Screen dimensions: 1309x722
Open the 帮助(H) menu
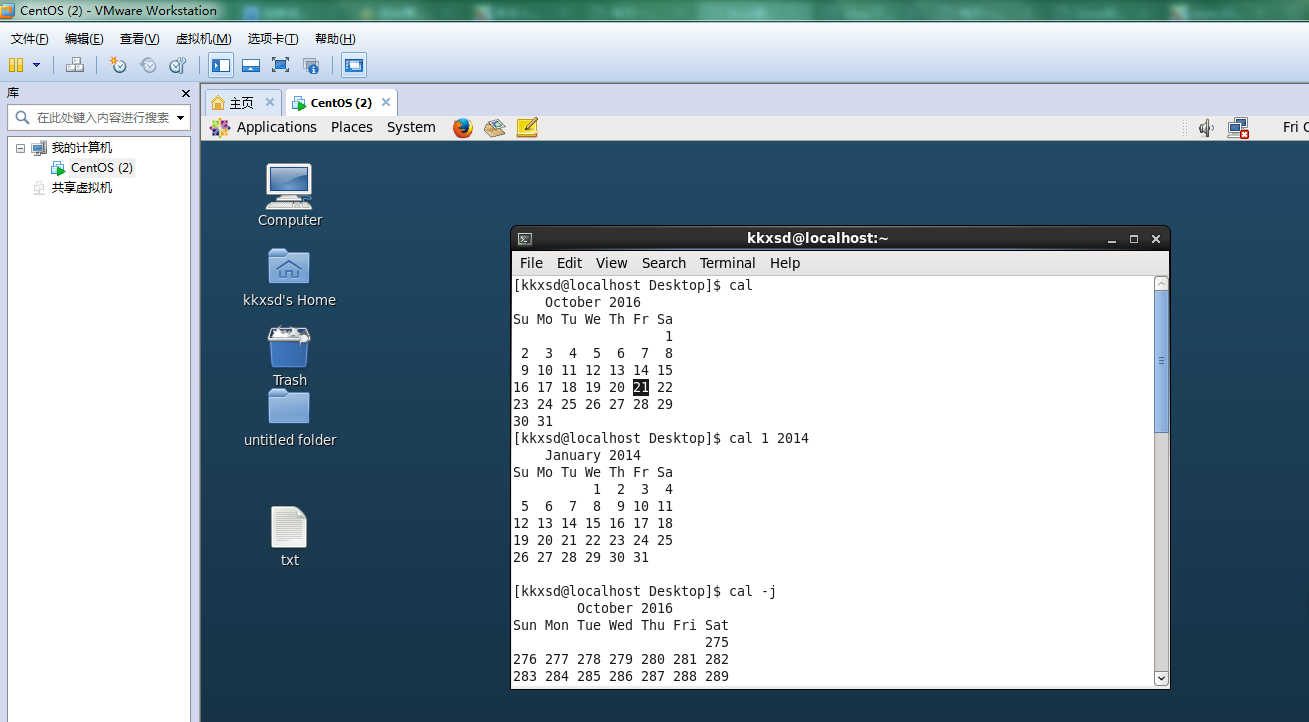click(x=335, y=39)
